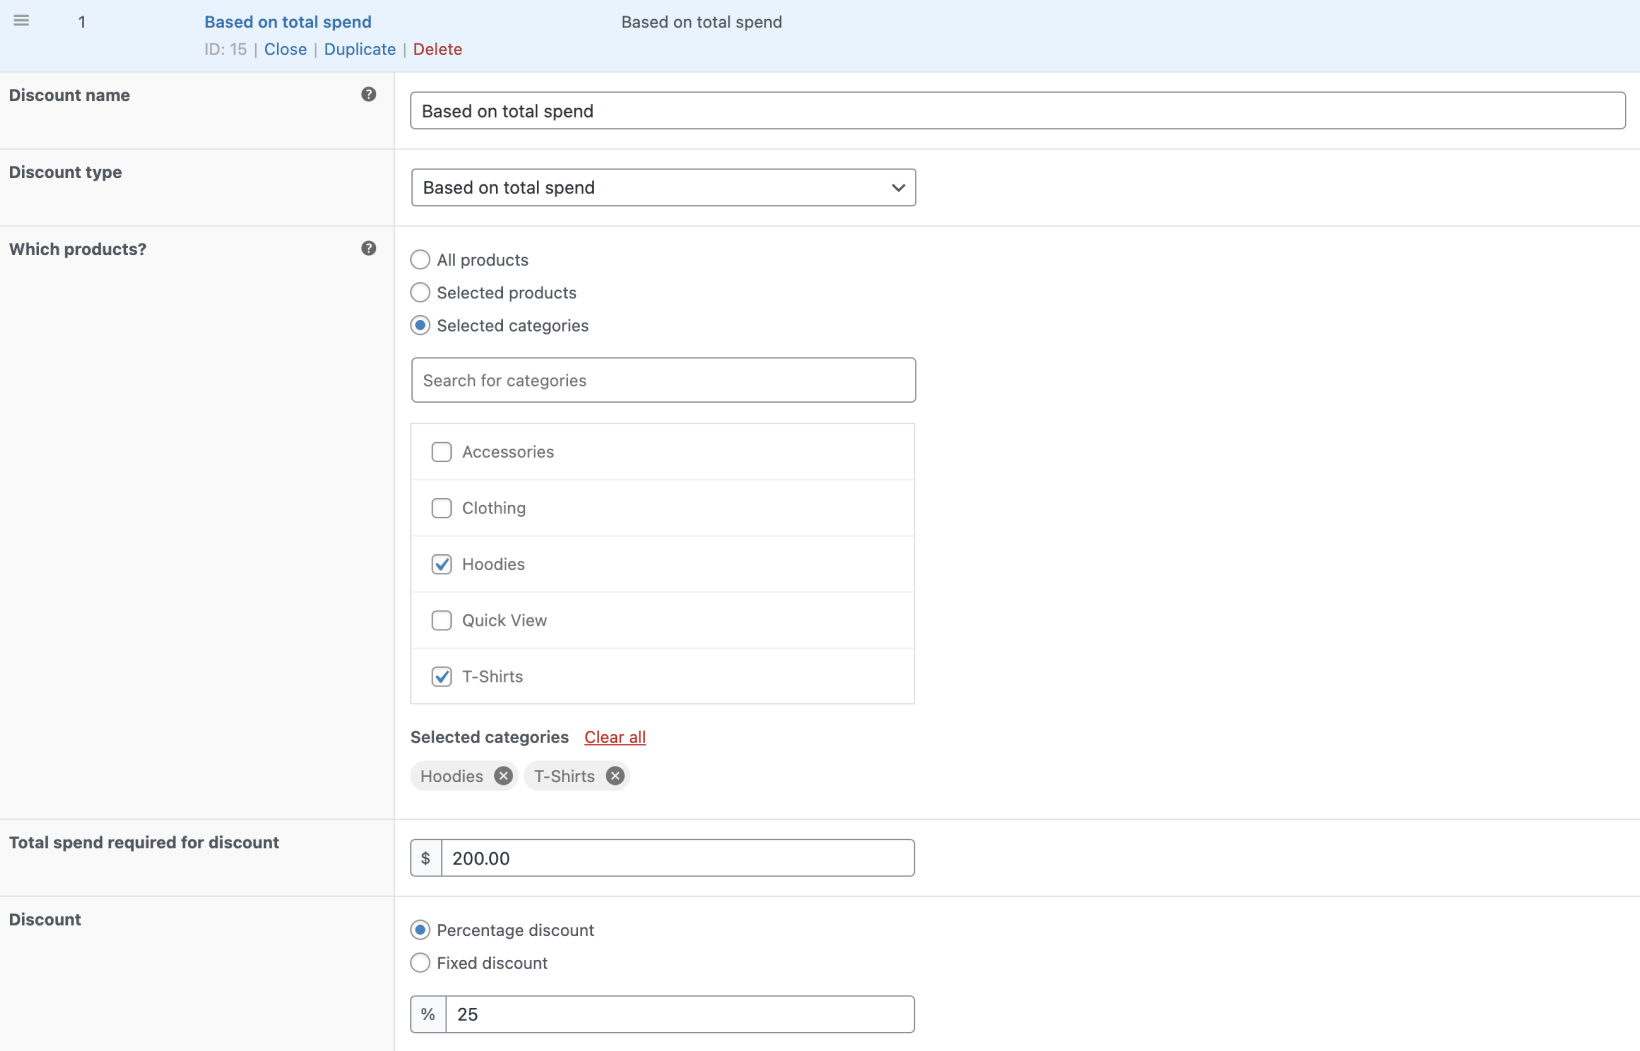The width and height of the screenshot is (1640, 1051).
Task: Remove T-Shirts tag from selected categories
Action: click(x=616, y=776)
